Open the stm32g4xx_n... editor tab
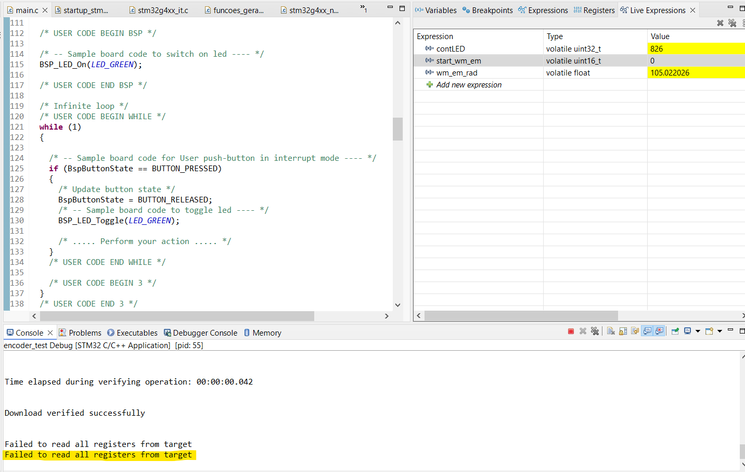This screenshot has height=472, width=745. tap(309, 10)
